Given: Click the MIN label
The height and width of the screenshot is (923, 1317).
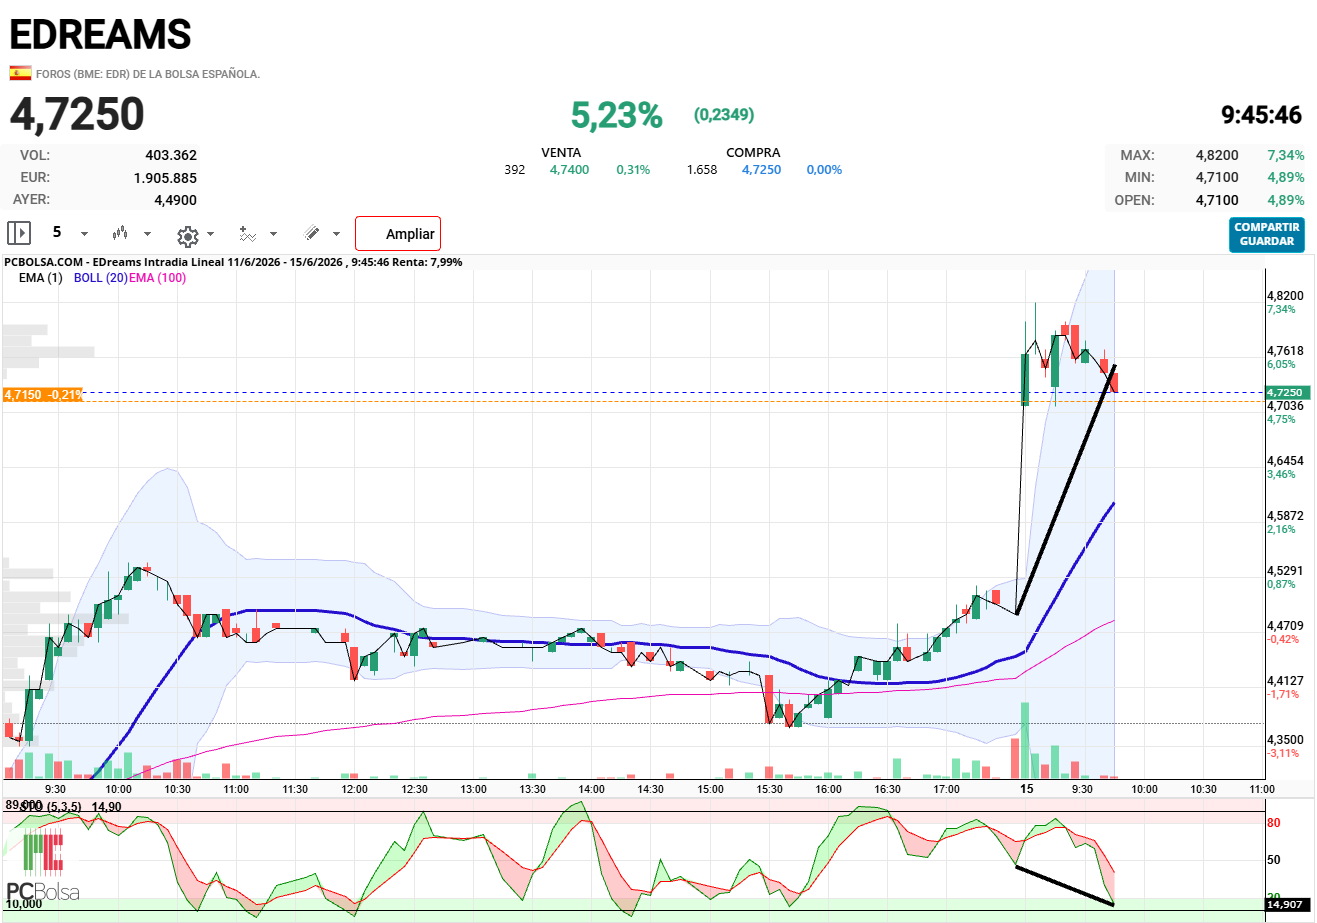Looking at the screenshot, I should 1139,177.
